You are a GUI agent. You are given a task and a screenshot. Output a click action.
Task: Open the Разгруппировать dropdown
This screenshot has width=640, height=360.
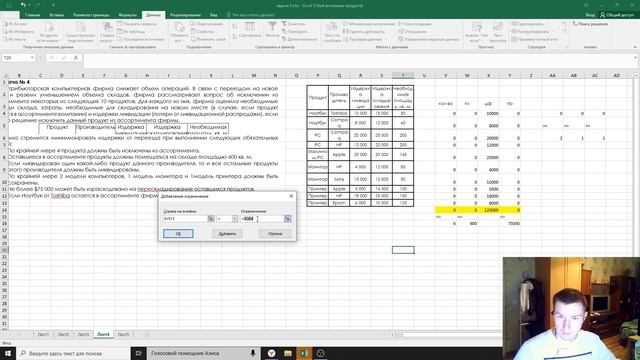(x=532, y=31)
